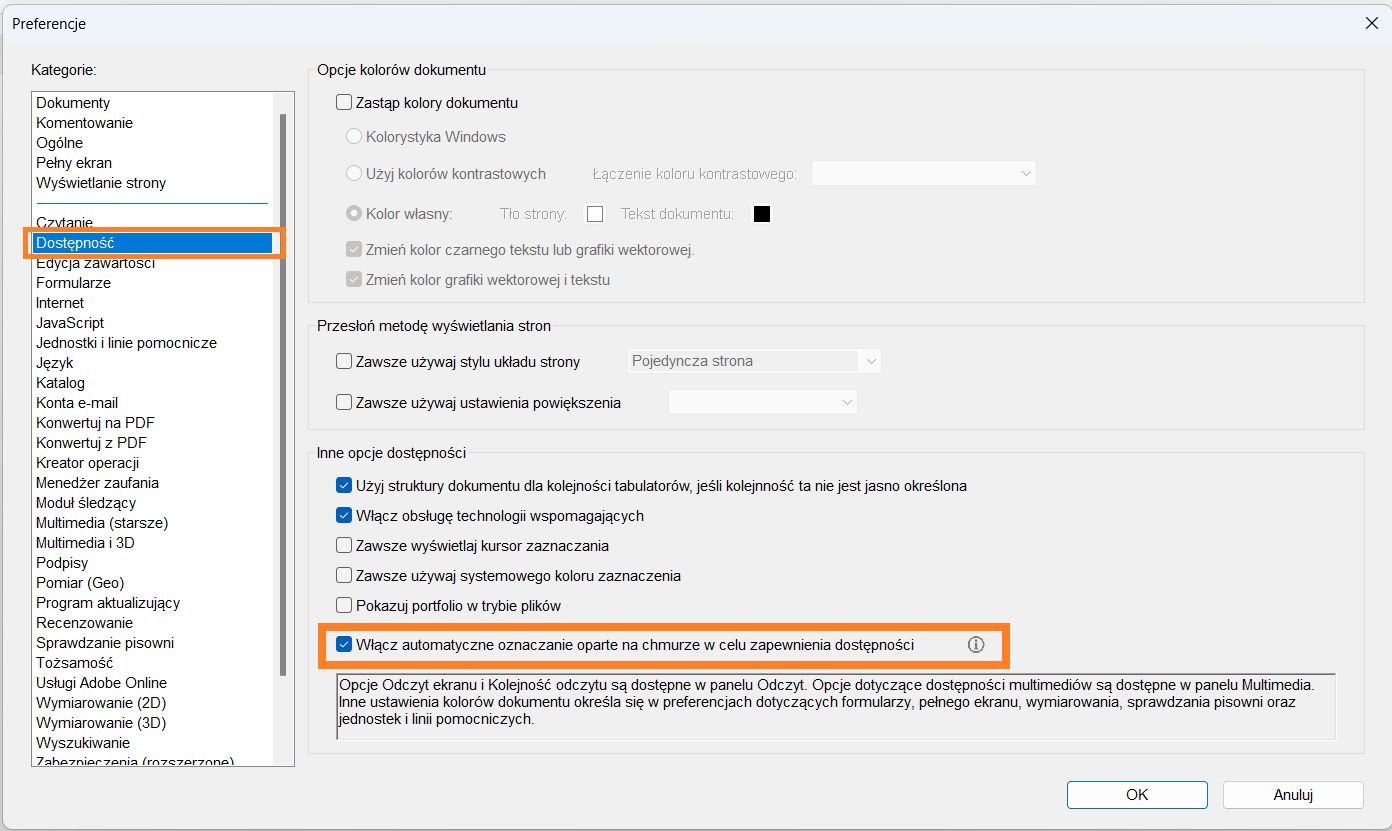Select Konwertuj z PDF category
1392x831 pixels.
pyautogui.click(x=91, y=443)
